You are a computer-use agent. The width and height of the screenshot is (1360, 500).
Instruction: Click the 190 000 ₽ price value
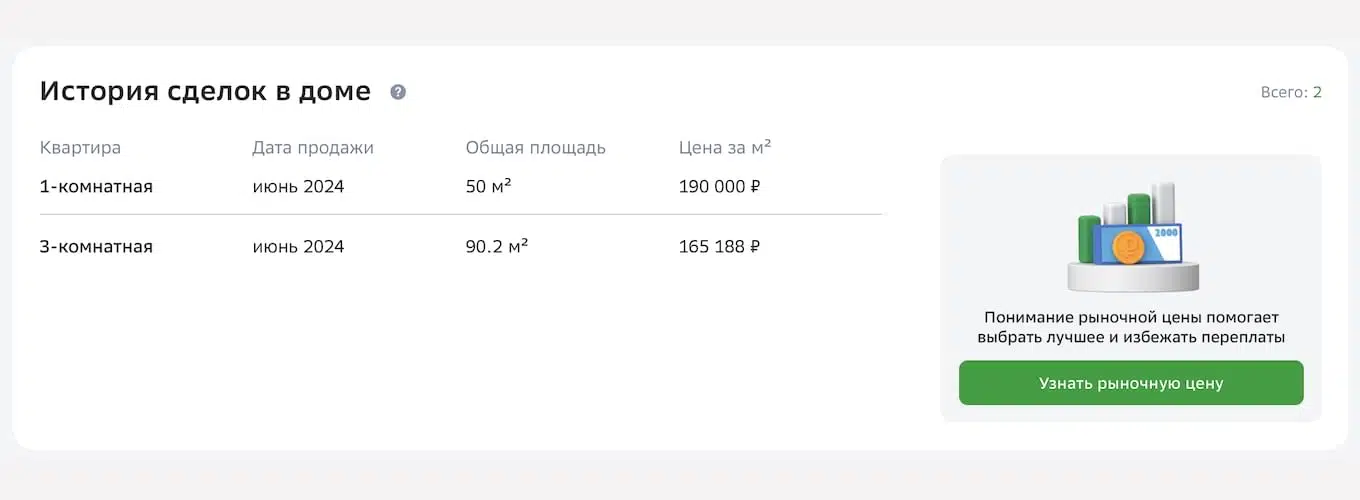coord(719,186)
